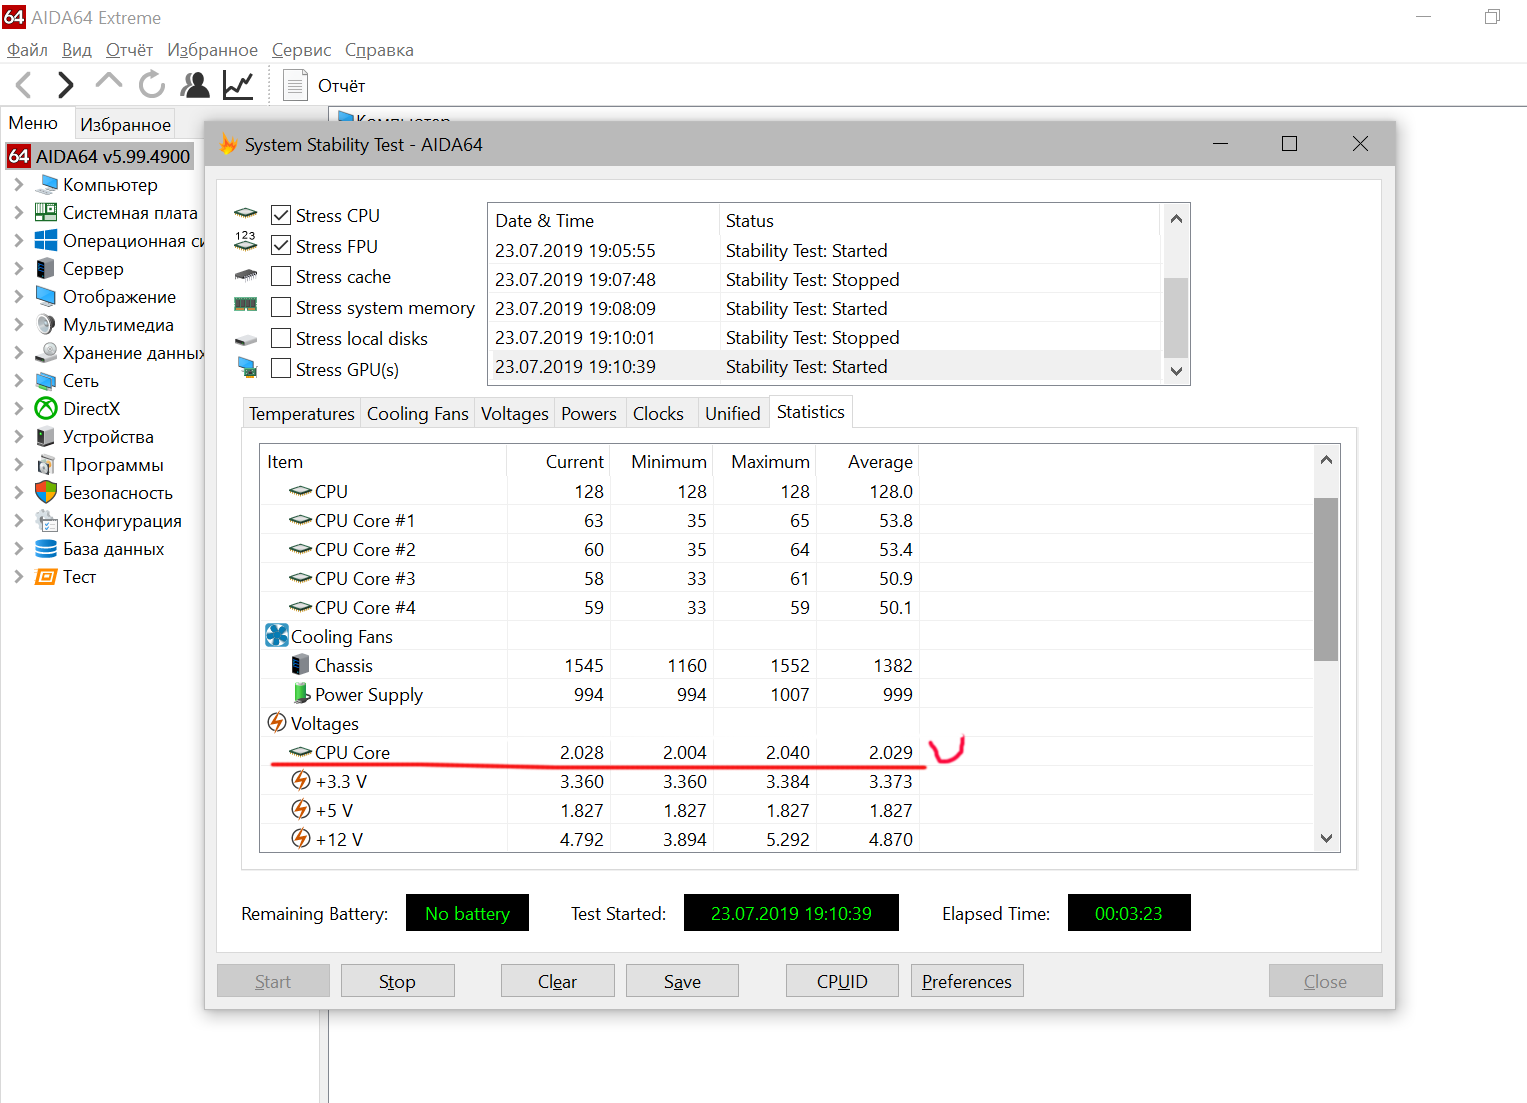Click the log list scroll up arrow

[1176, 219]
